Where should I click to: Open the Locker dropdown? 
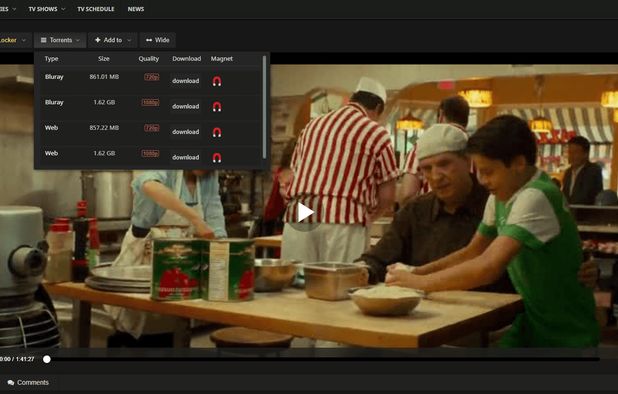[13, 40]
